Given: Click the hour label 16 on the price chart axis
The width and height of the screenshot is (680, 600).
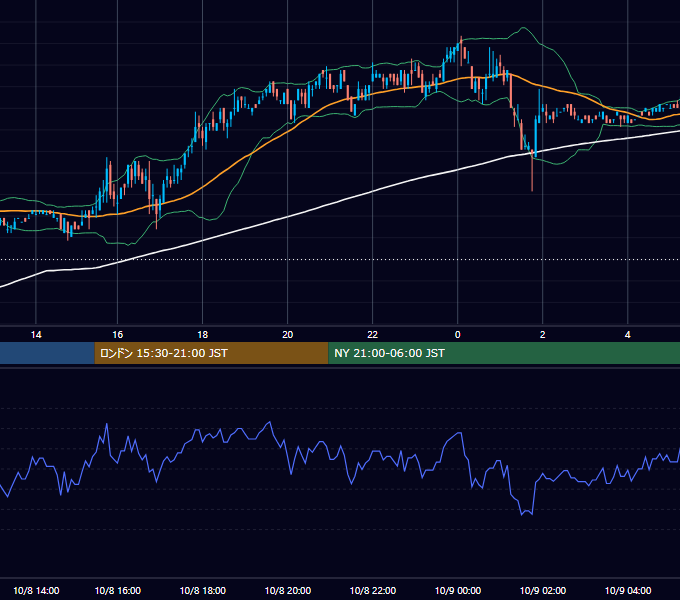Looking at the screenshot, I should click(x=118, y=334).
